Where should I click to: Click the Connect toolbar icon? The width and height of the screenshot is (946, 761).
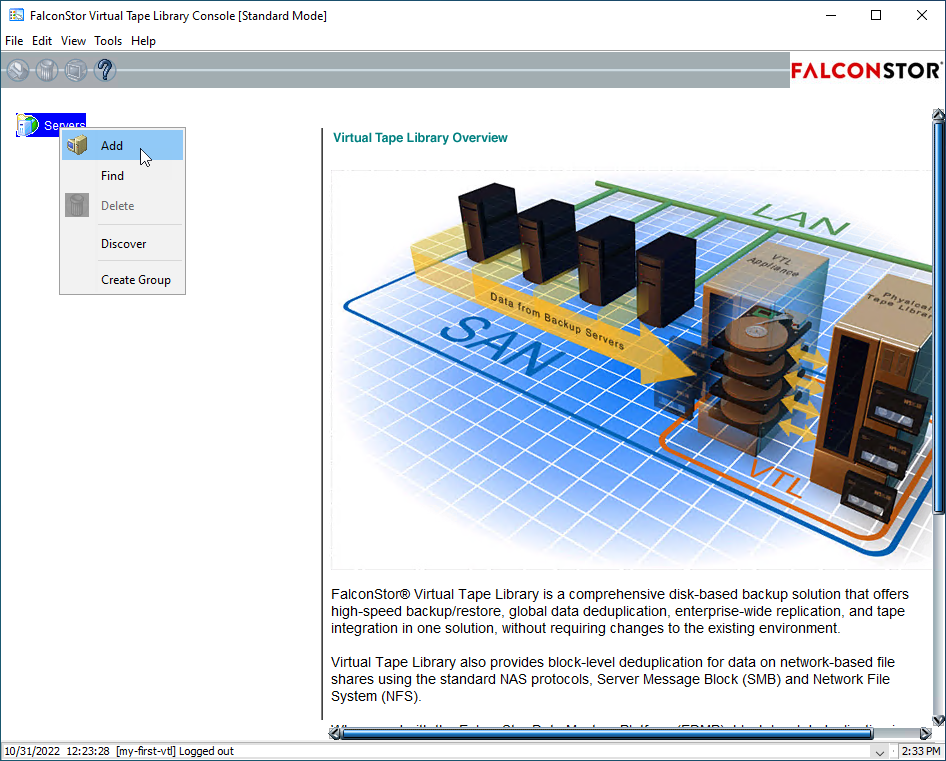tap(18, 70)
